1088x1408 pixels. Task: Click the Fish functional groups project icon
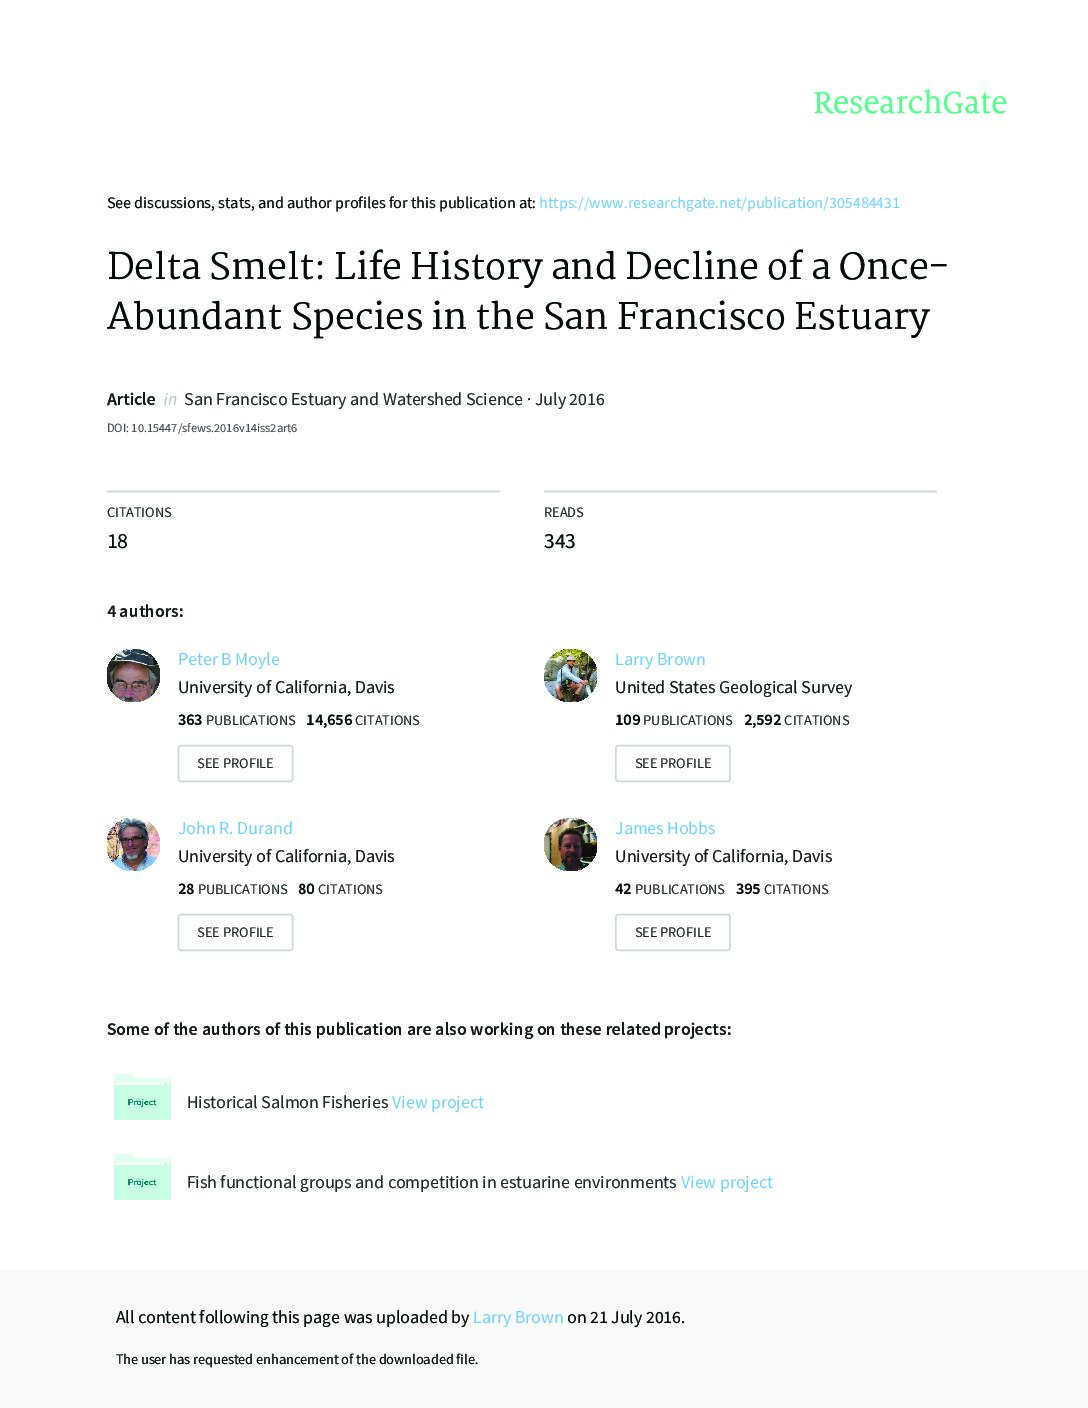pyautogui.click(x=142, y=1177)
